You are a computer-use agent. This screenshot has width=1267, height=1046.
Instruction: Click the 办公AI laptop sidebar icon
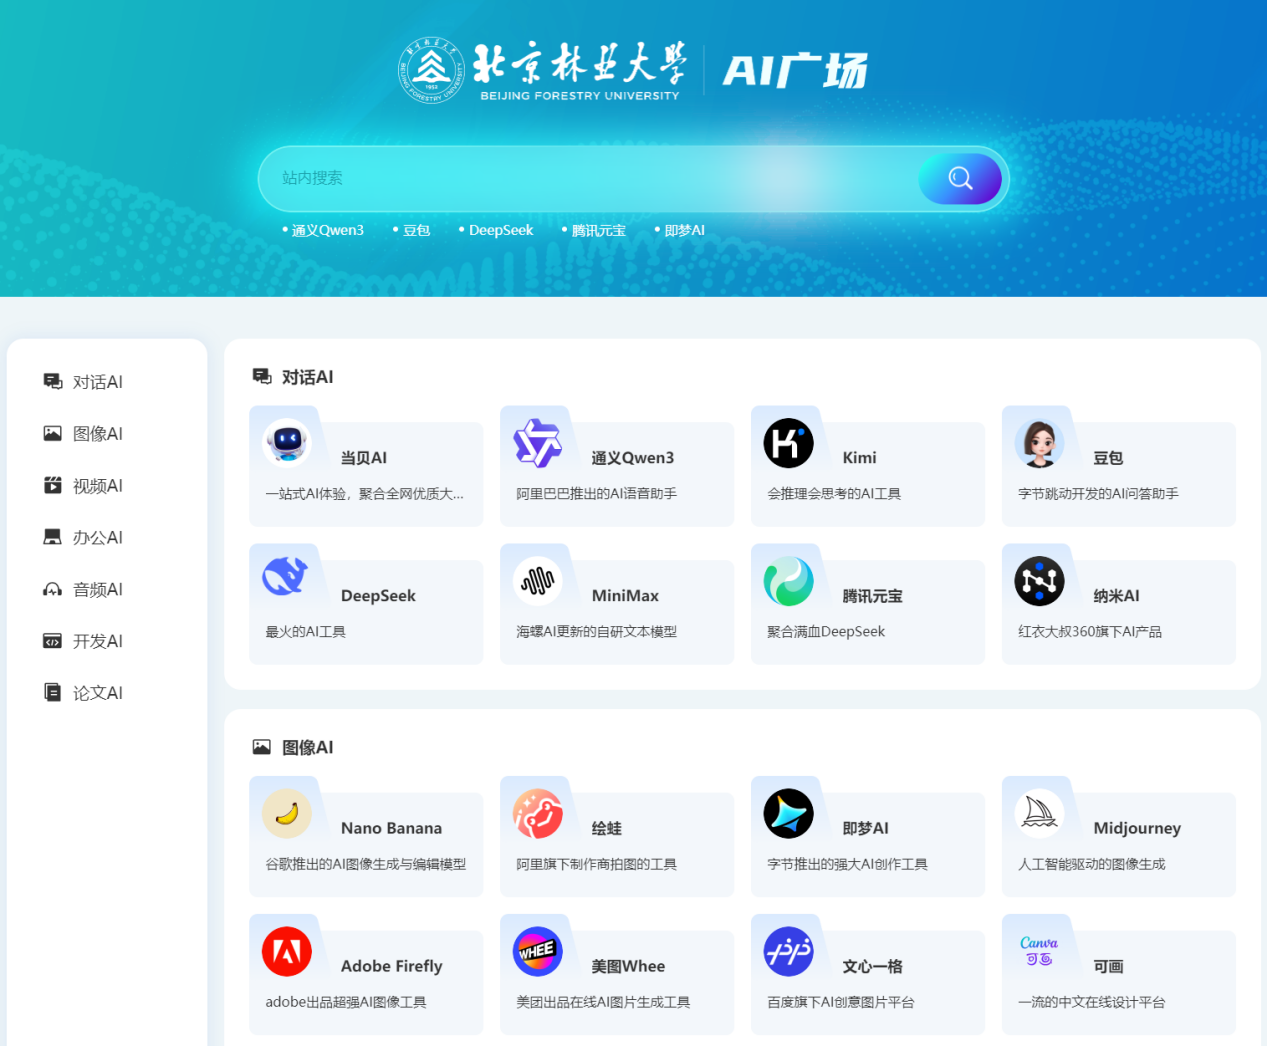coord(53,537)
